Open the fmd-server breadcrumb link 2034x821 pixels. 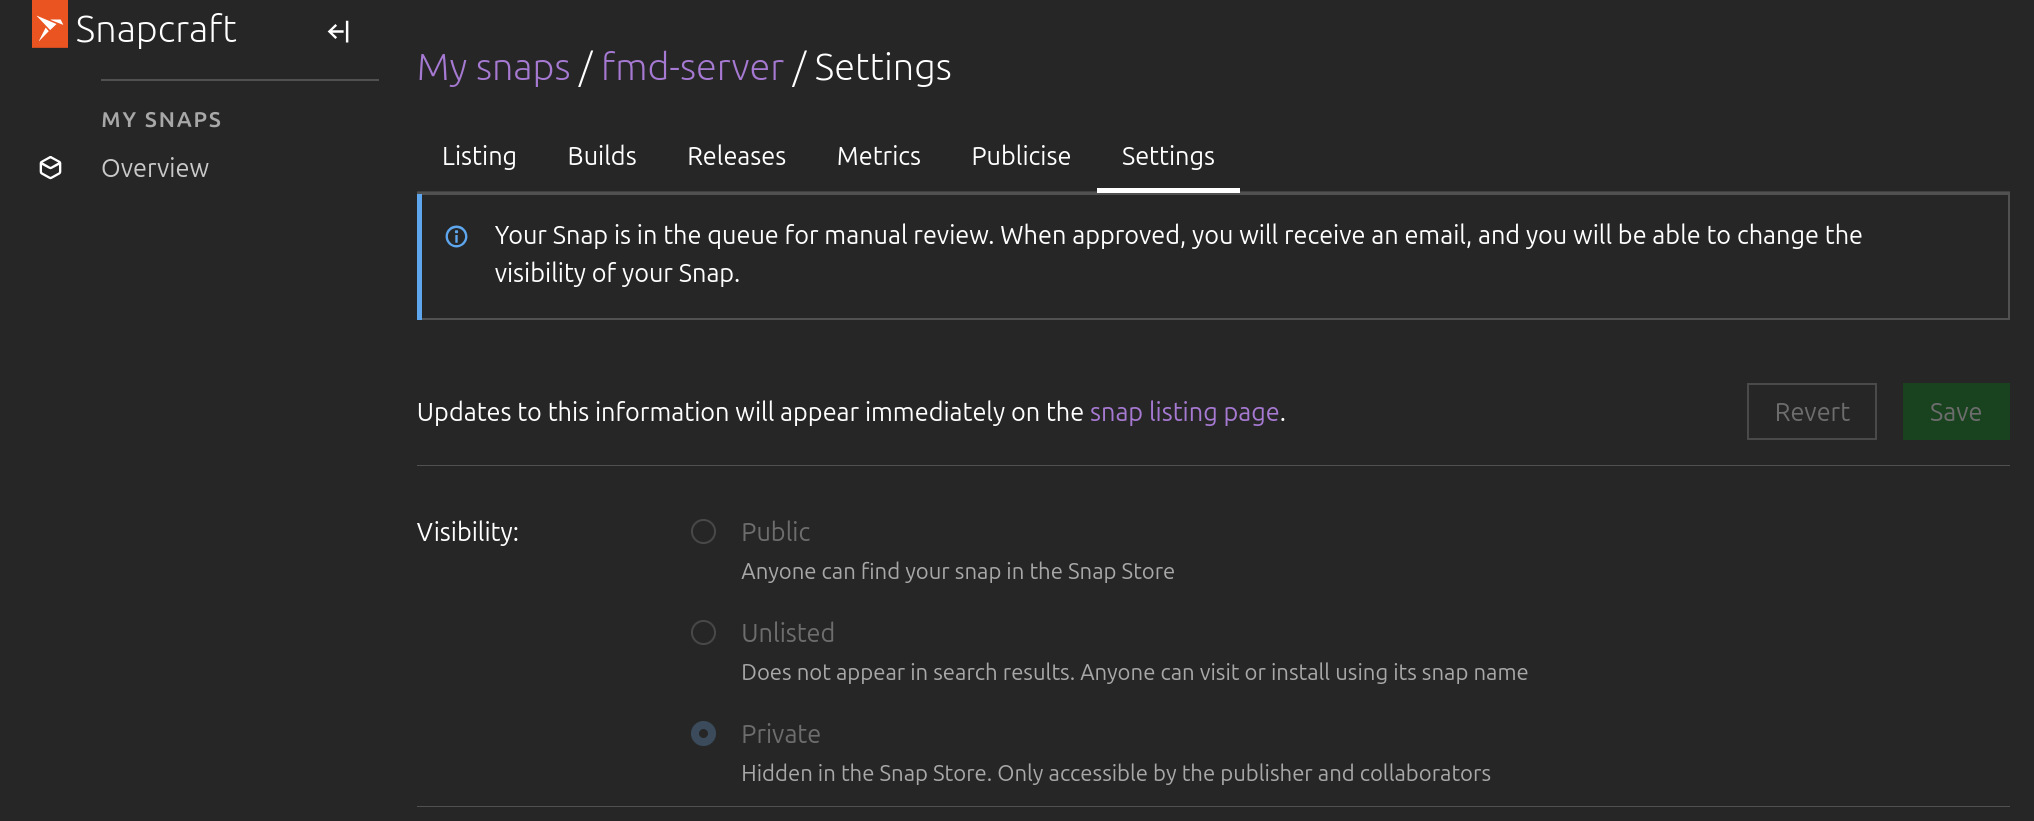(x=692, y=68)
